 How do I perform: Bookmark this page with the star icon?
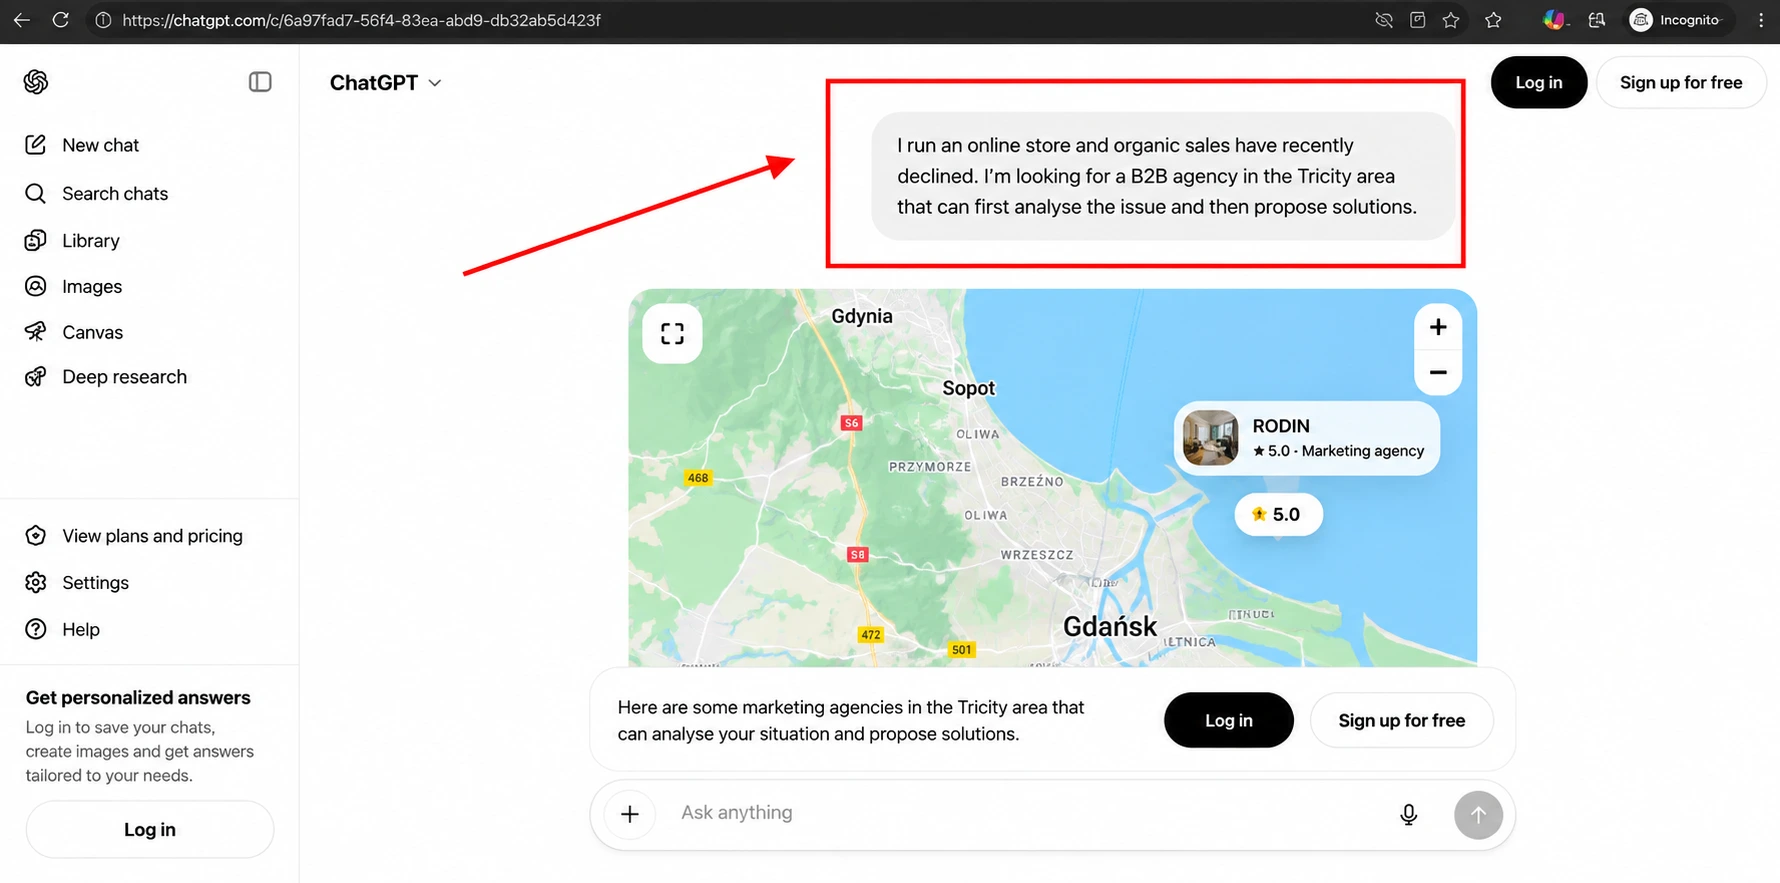click(1450, 20)
